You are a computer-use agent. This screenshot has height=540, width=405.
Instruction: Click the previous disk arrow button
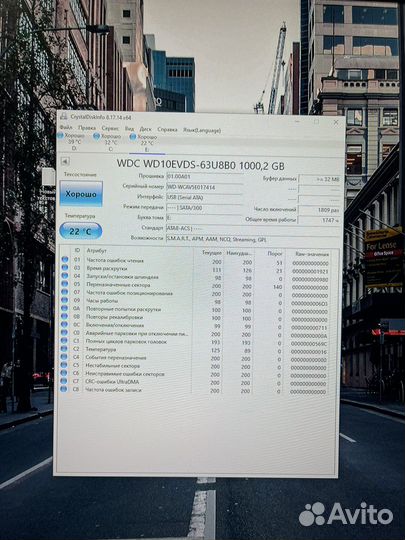(65, 161)
